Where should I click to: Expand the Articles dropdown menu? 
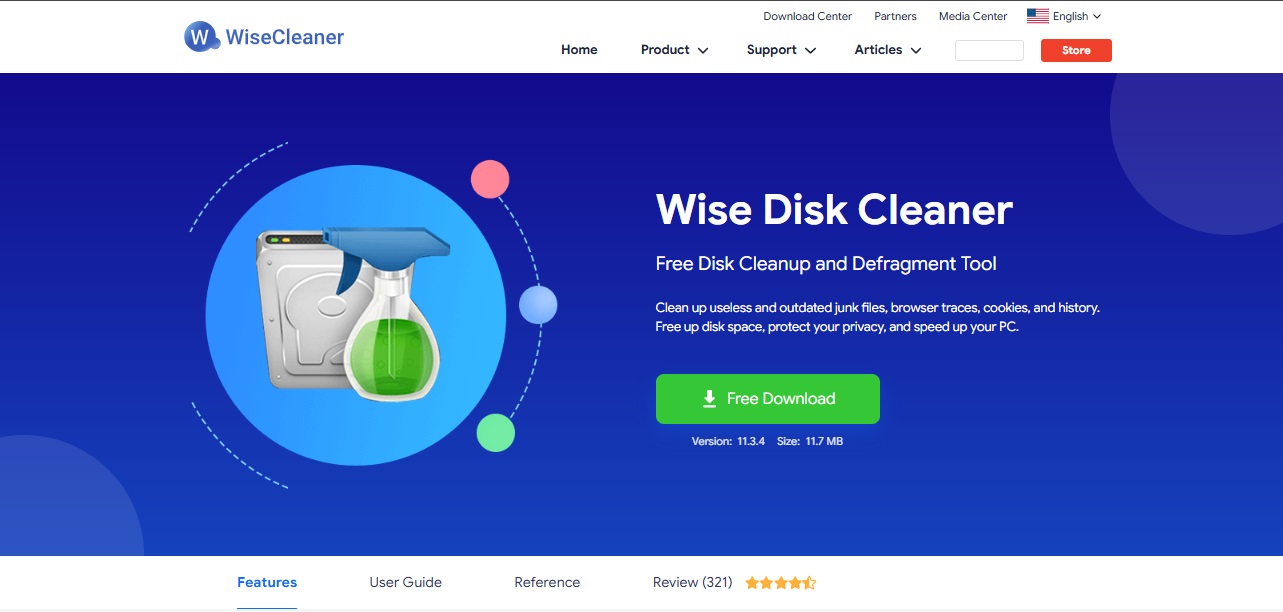coord(888,50)
